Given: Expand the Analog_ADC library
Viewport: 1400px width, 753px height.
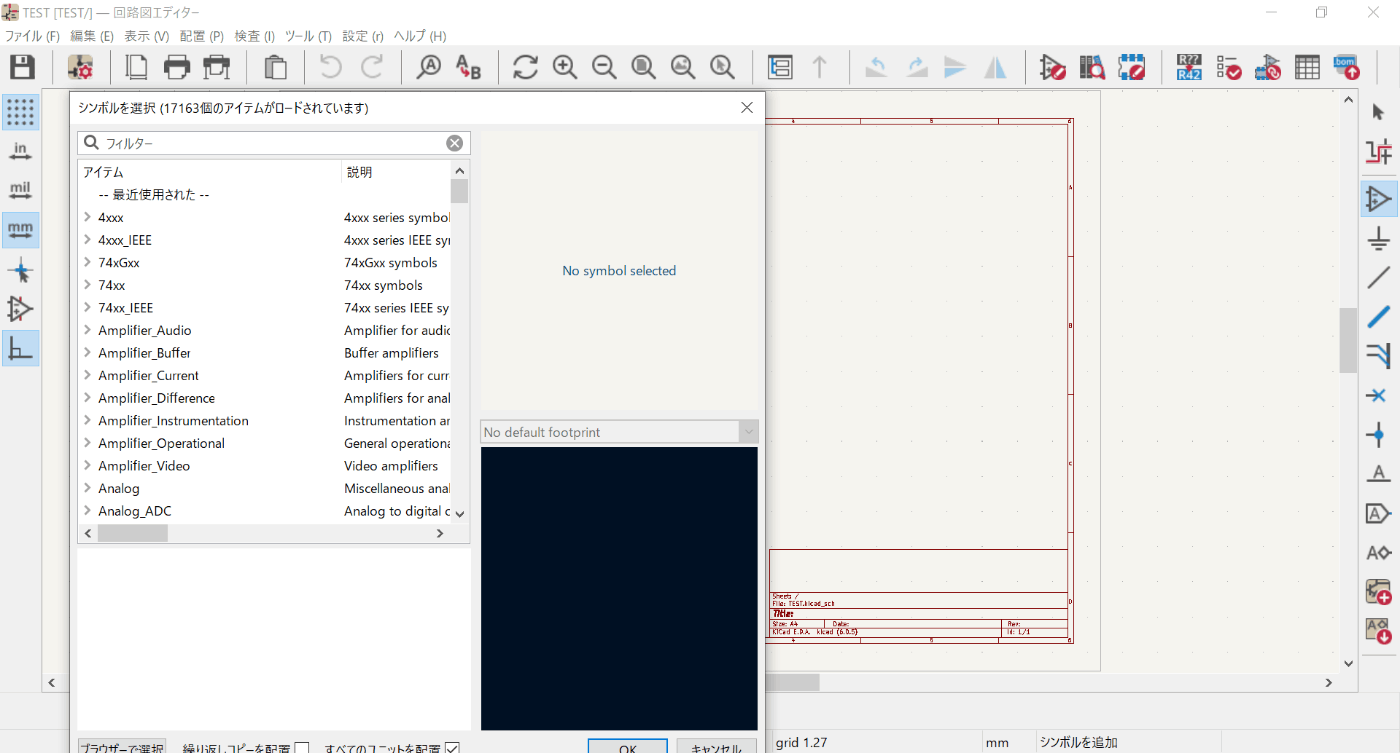Looking at the screenshot, I should click(x=88, y=511).
